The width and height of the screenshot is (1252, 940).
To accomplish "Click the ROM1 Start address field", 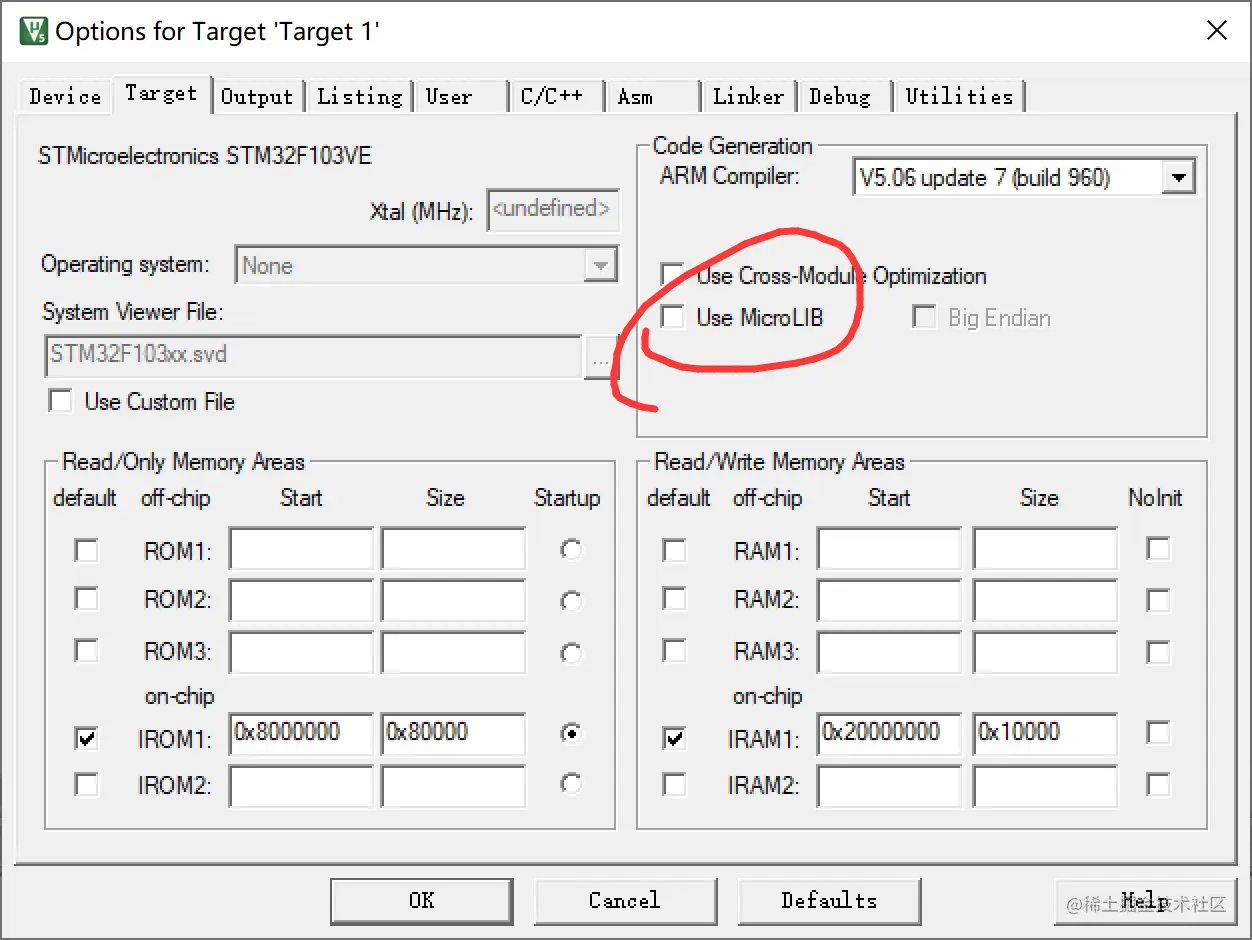I will [301, 550].
